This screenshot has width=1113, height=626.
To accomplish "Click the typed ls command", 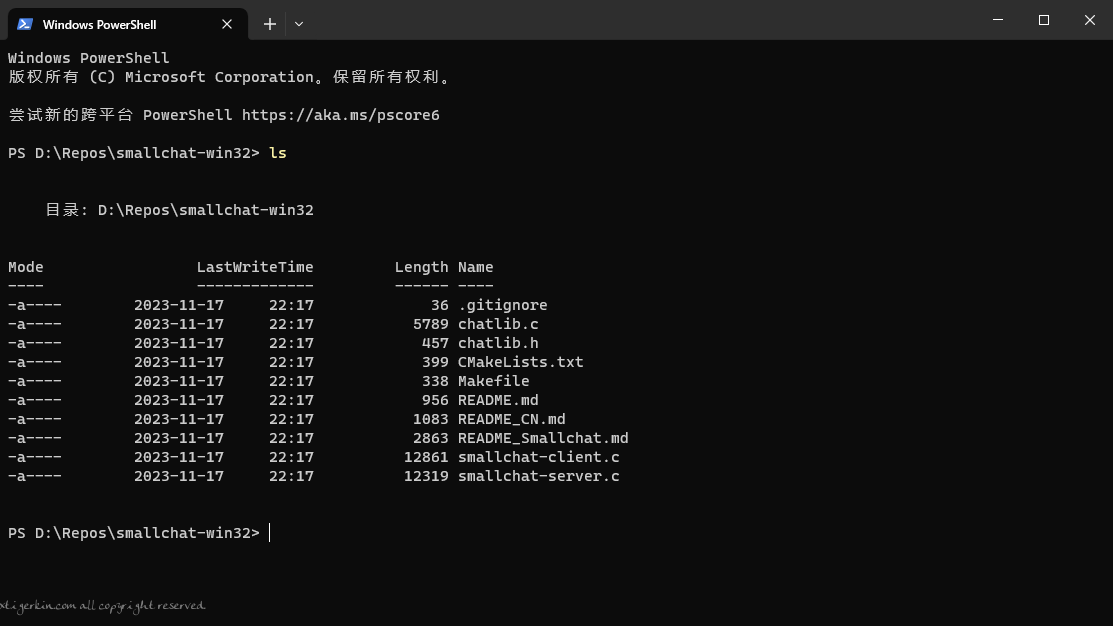I will [278, 153].
